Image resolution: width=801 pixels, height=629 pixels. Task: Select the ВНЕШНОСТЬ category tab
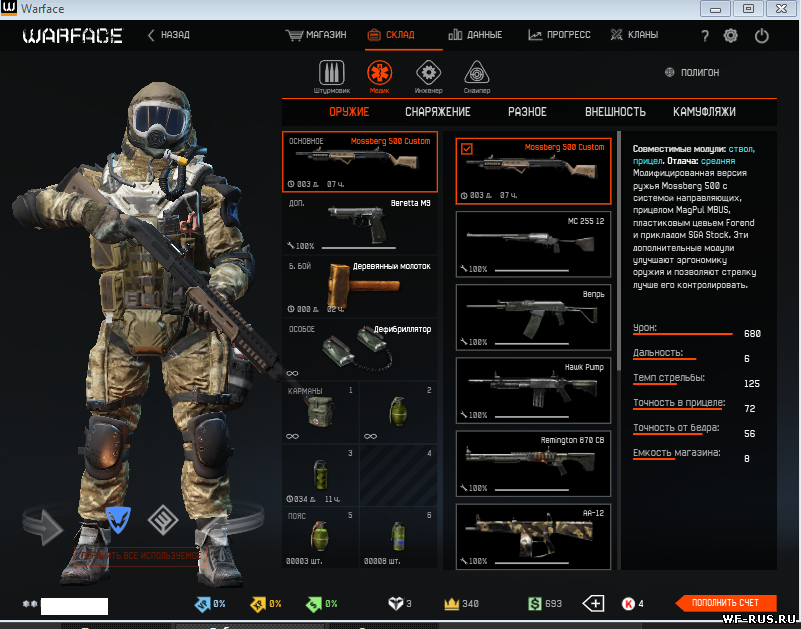tap(615, 112)
